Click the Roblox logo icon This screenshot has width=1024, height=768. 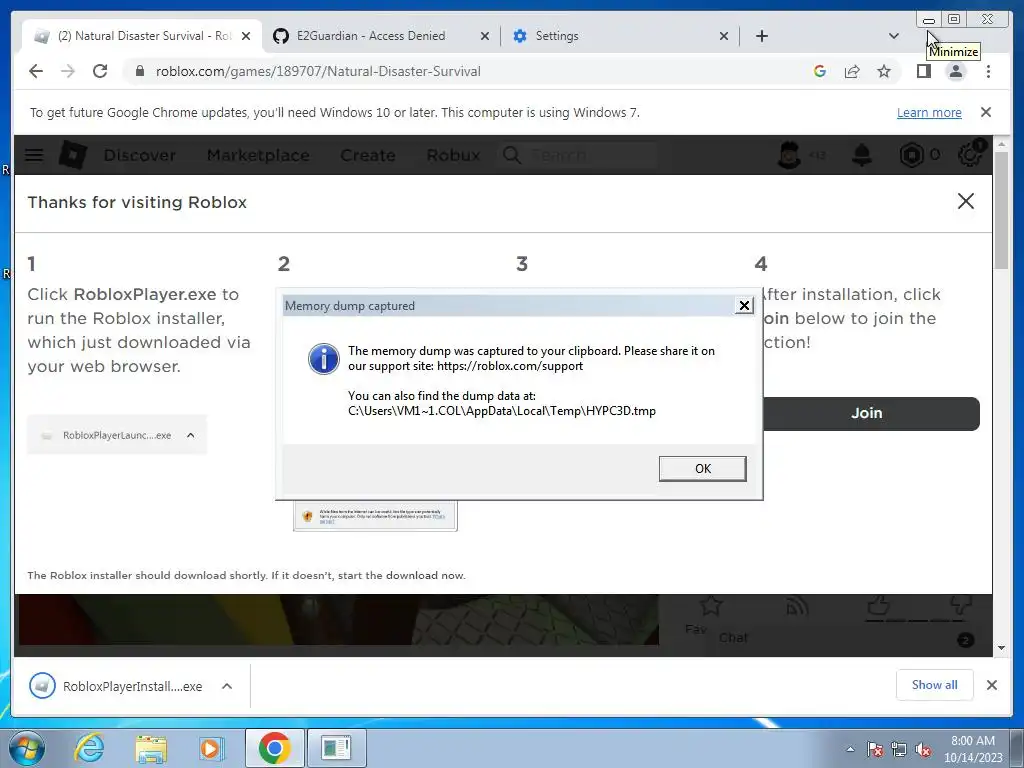coord(73,155)
